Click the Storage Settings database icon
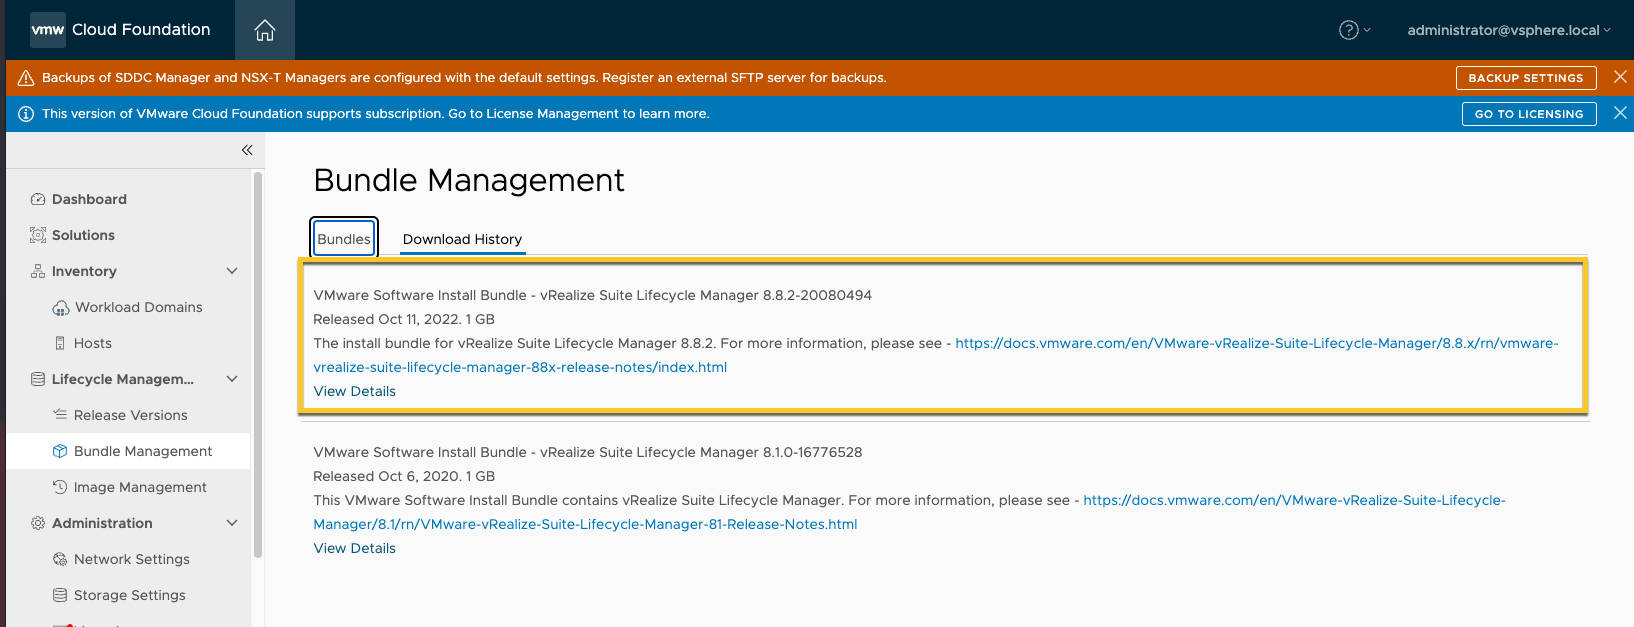This screenshot has height=627, width=1634. click(60, 595)
